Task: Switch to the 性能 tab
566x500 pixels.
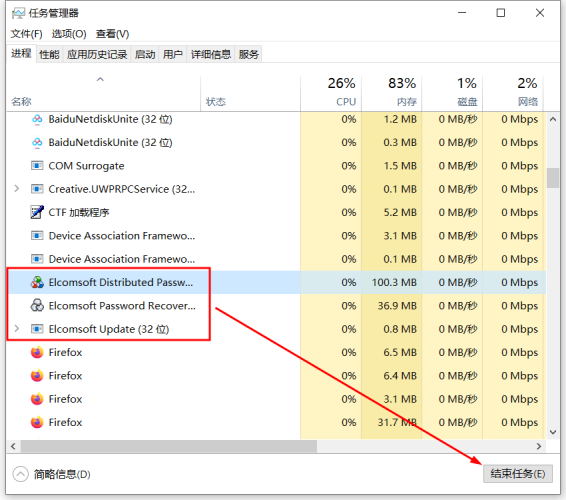Action: pos(49,55)
